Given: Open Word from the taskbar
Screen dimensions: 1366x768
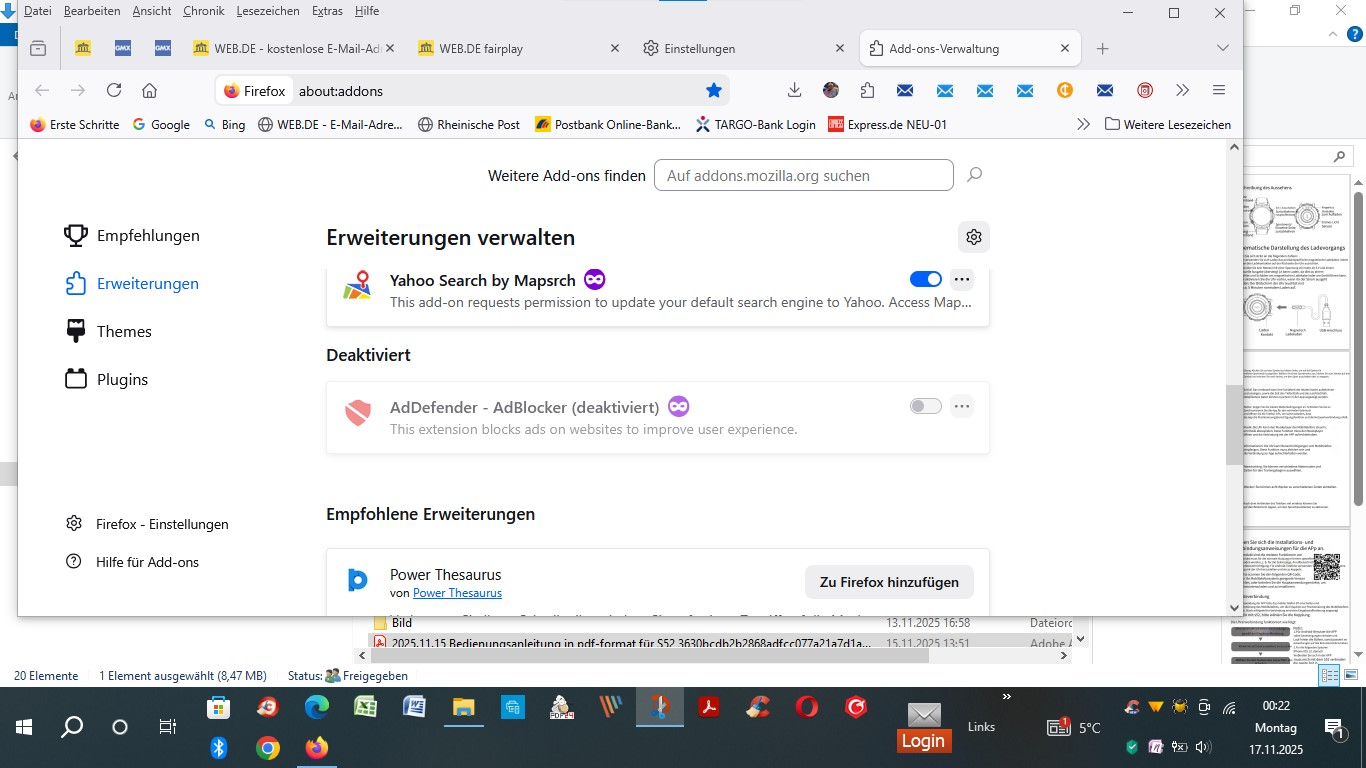Looking at the screenshot, I should tap(414, 708).
